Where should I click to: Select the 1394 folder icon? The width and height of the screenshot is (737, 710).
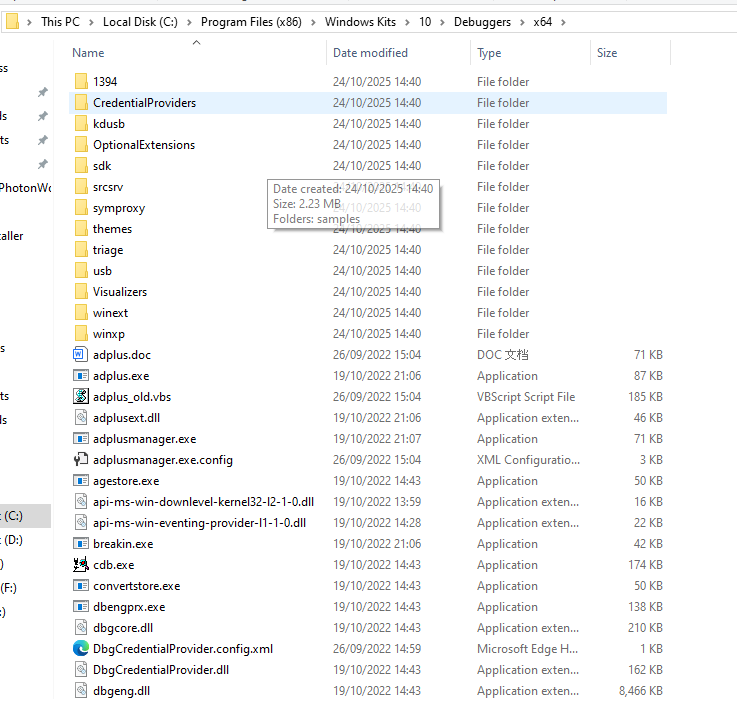click(81, 81)
